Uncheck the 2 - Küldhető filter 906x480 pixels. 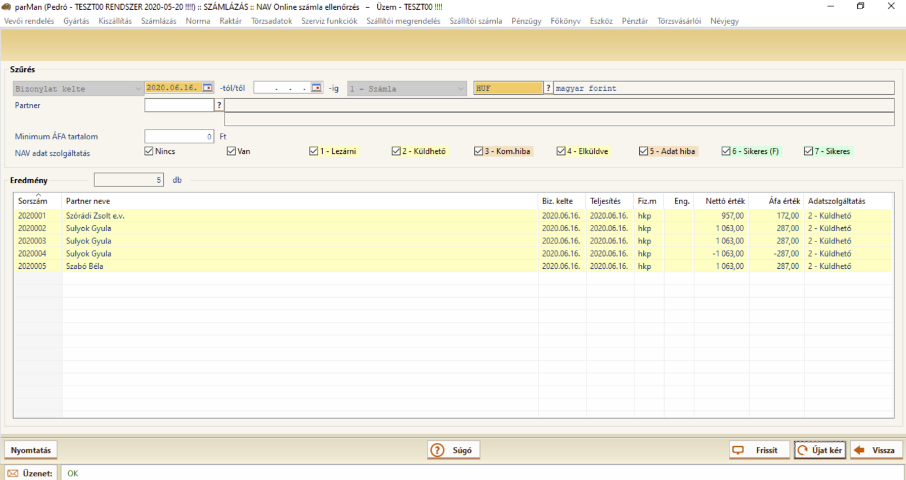pyautogui.click(x=396, y=151)
